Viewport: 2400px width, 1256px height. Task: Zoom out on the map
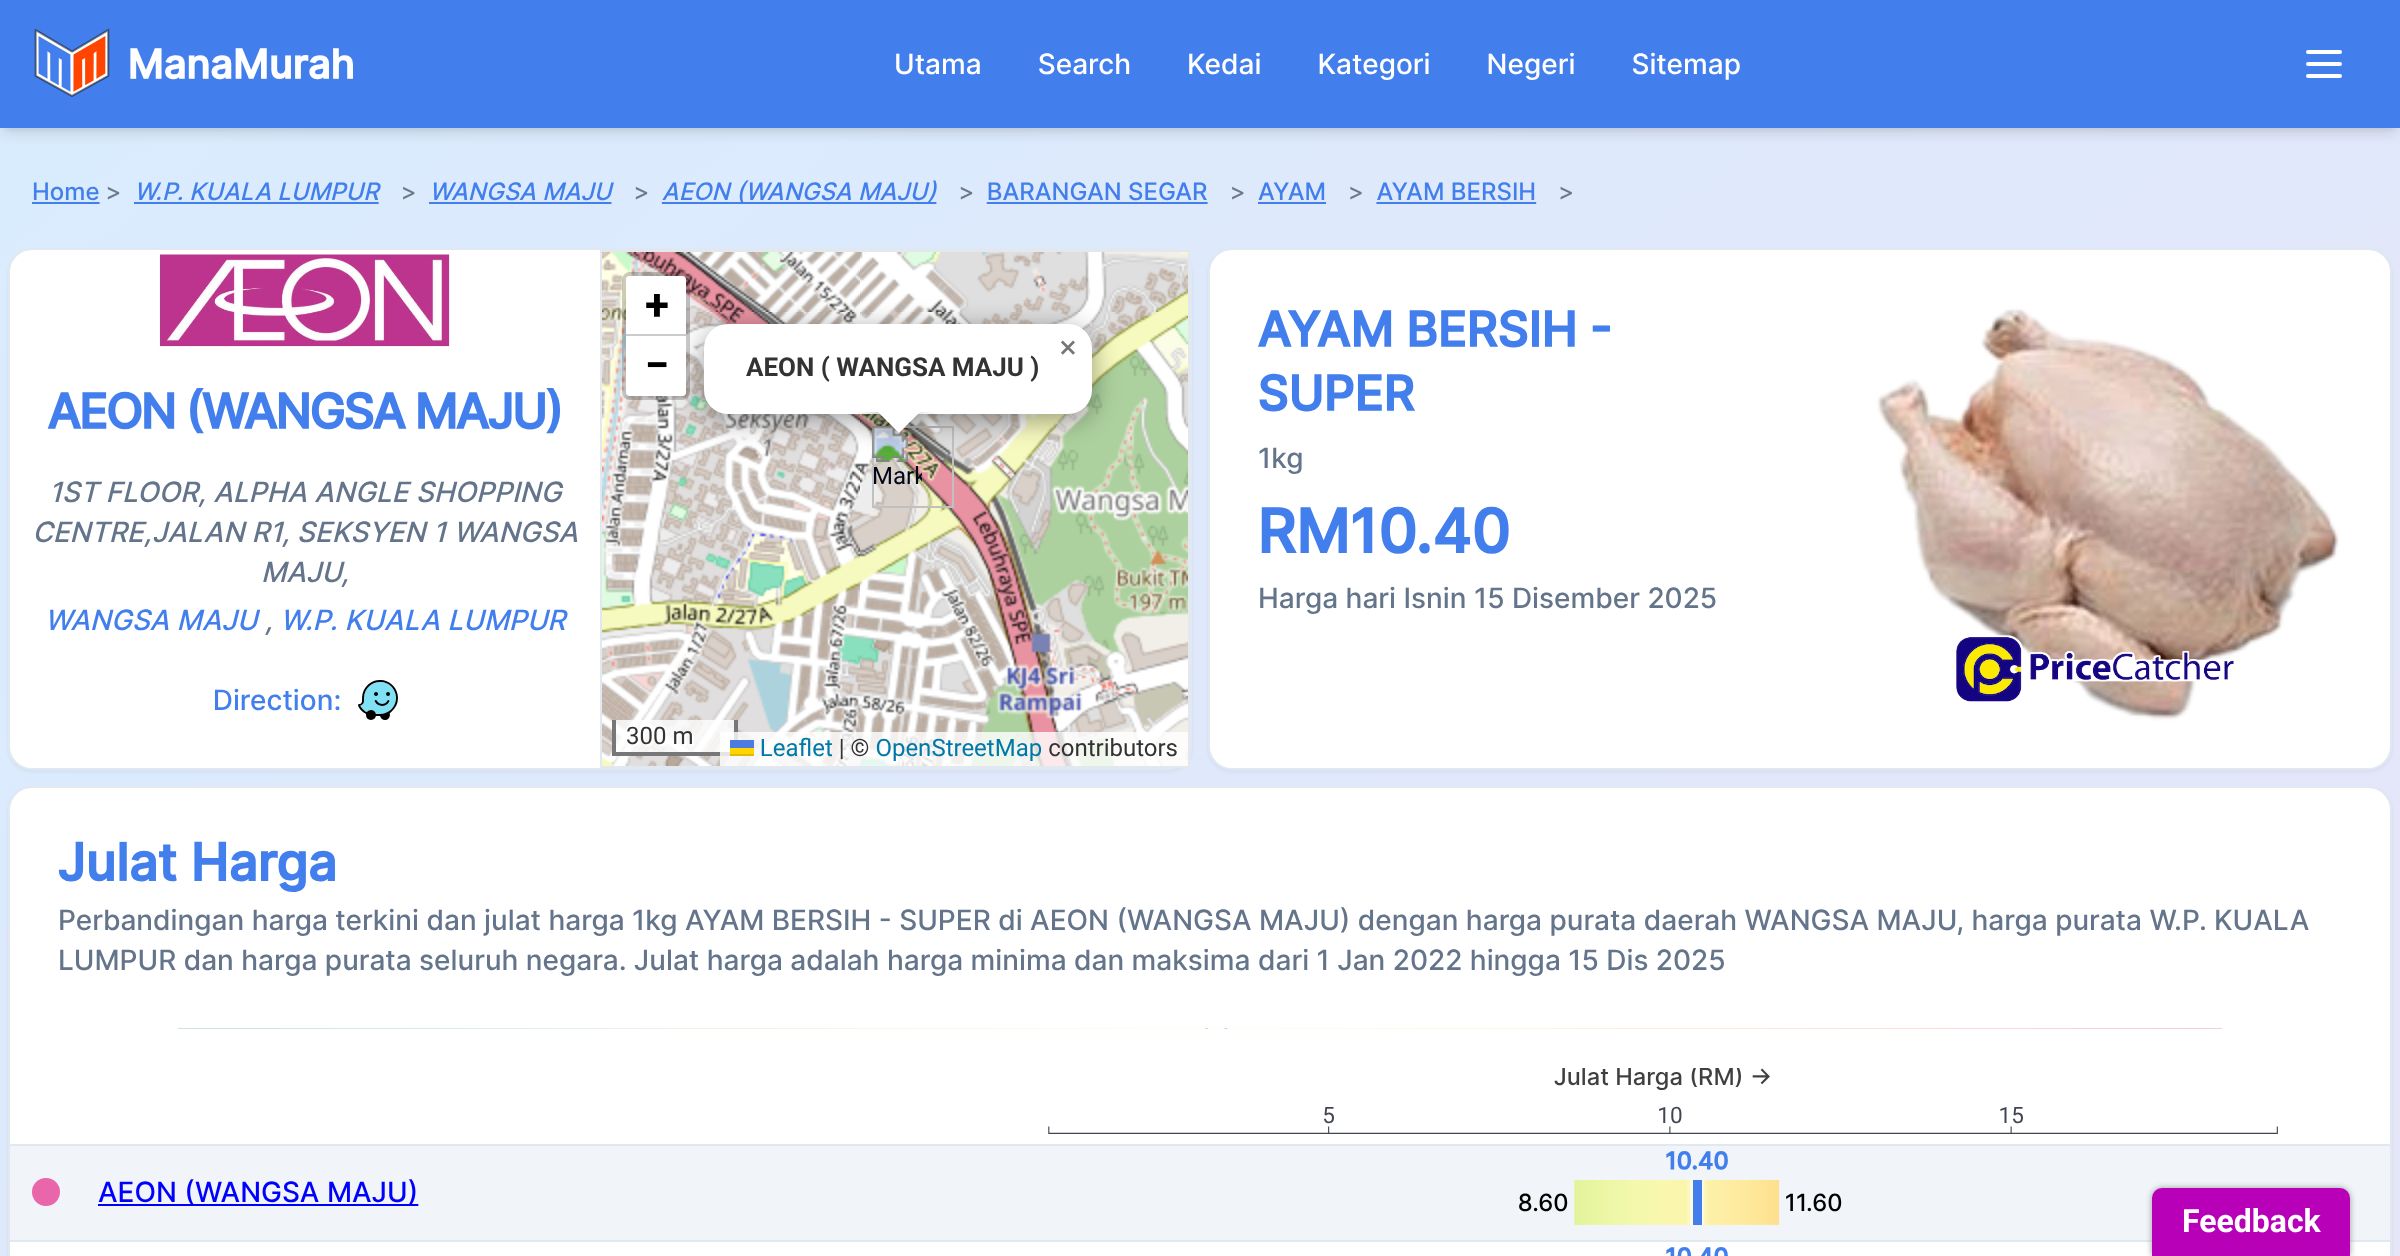coord(656,365)
